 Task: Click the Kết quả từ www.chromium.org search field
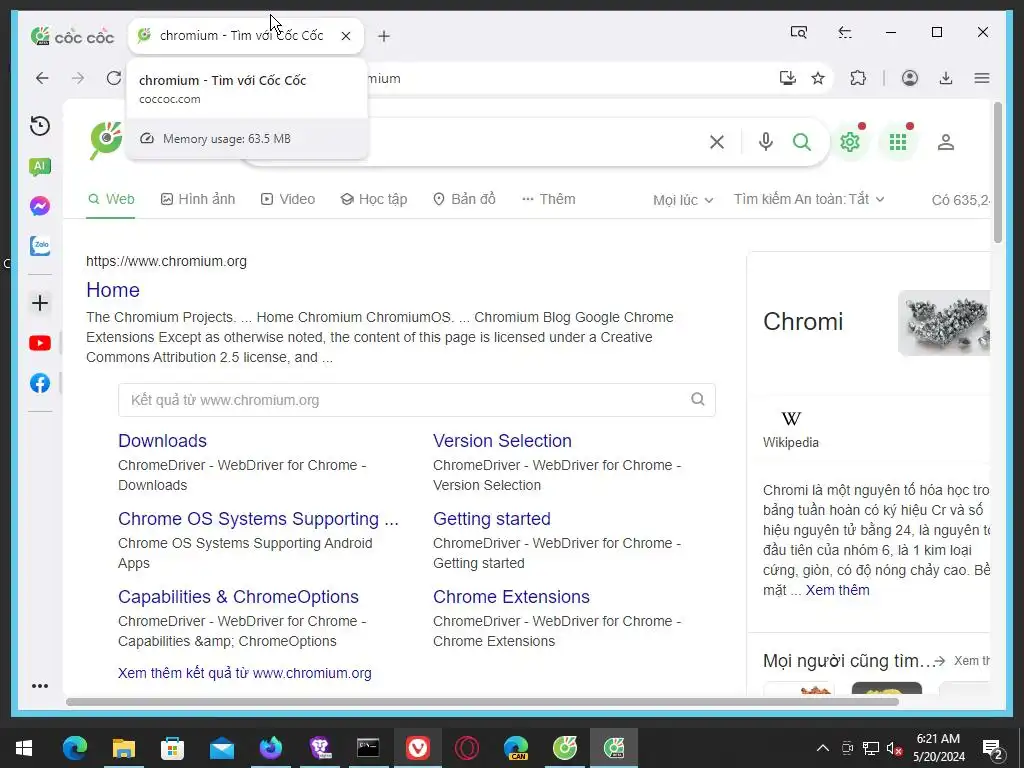pos(417,400)
